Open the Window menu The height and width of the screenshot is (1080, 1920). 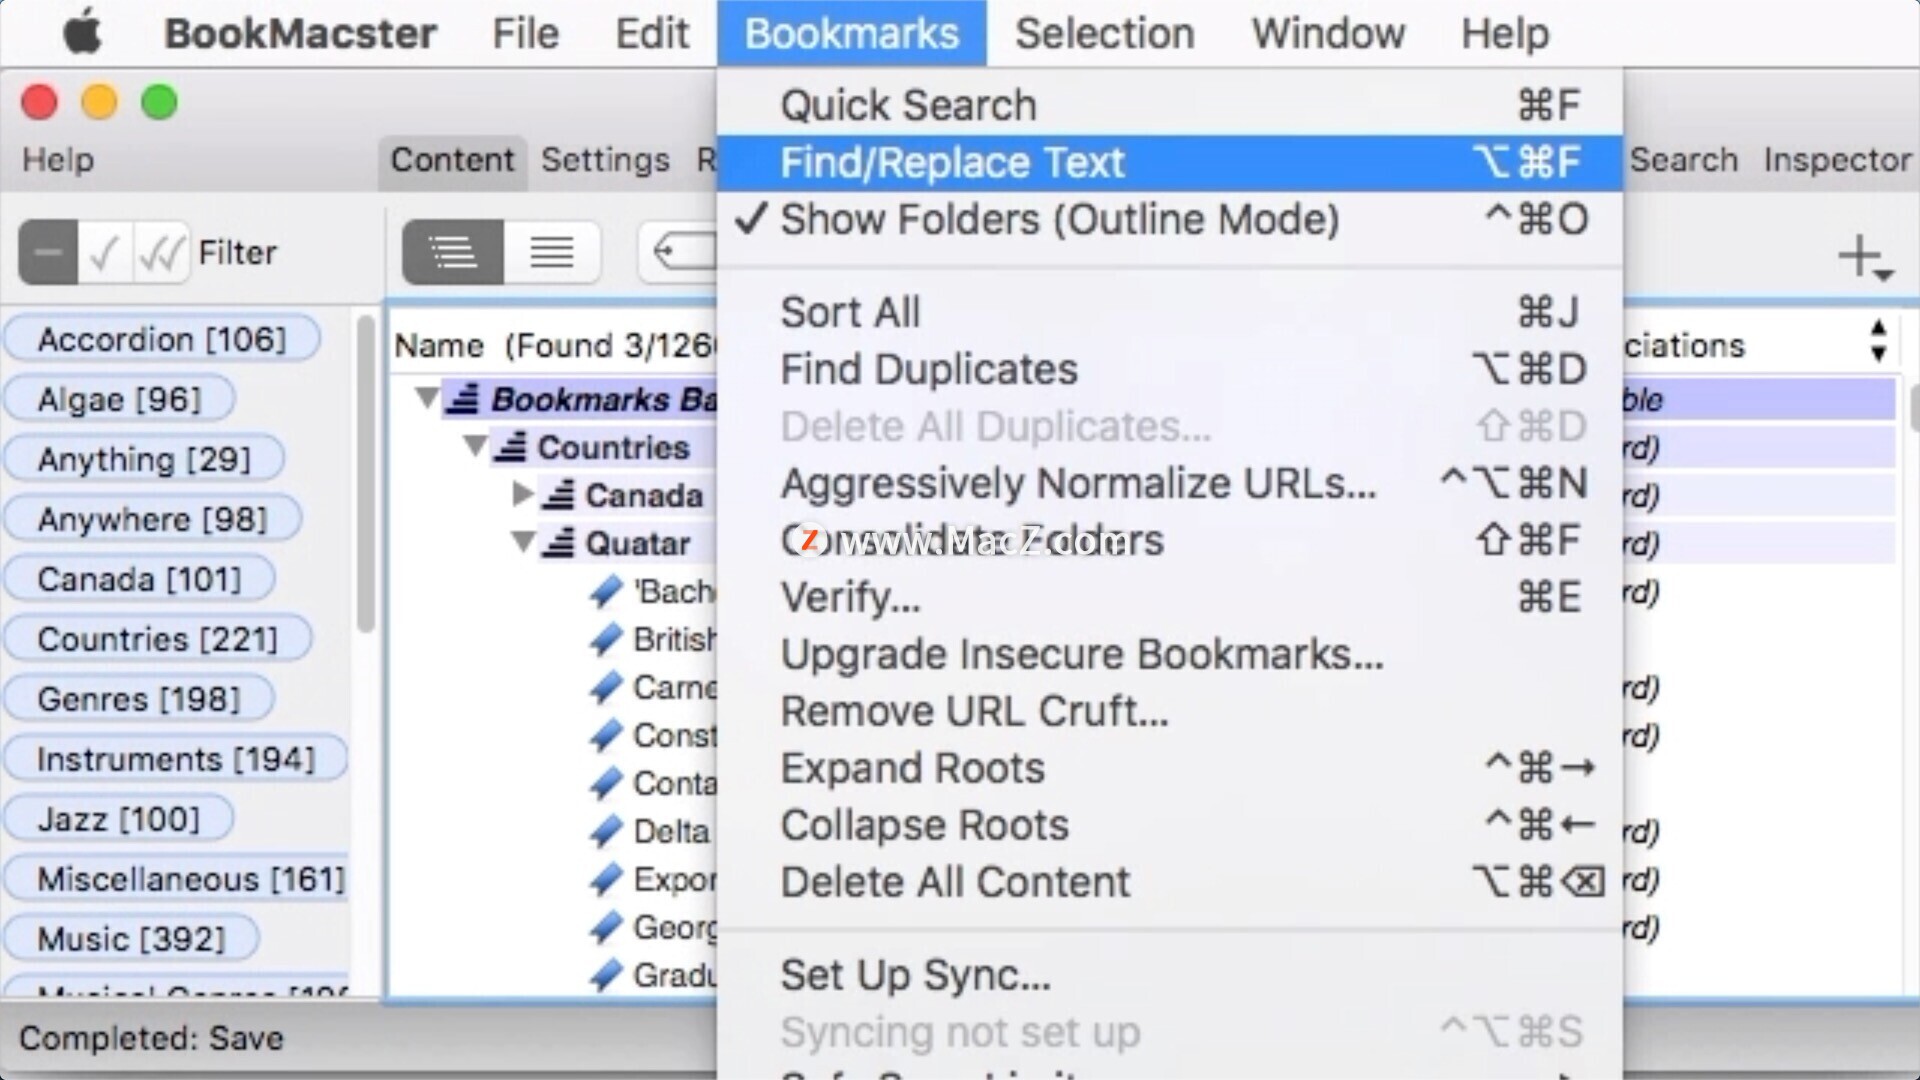coord(1328,33)
